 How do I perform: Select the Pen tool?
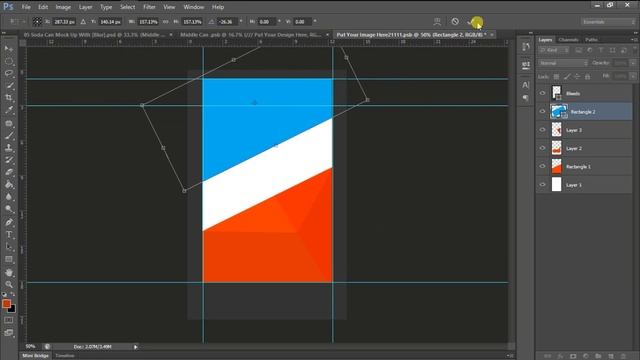9,222
